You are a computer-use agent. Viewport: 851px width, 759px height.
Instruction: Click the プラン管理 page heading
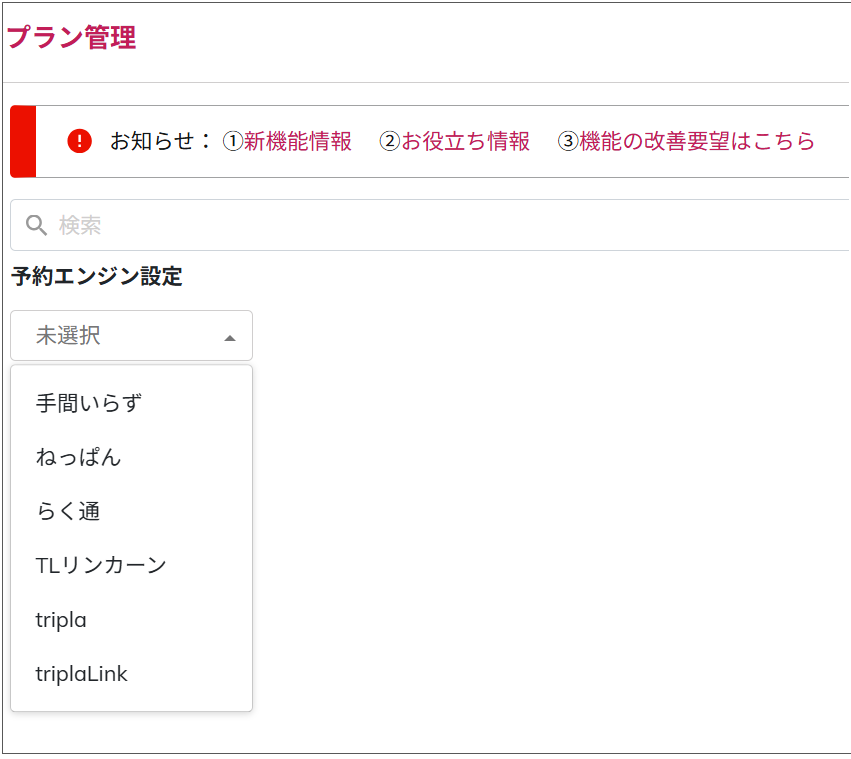coord(71,37)
